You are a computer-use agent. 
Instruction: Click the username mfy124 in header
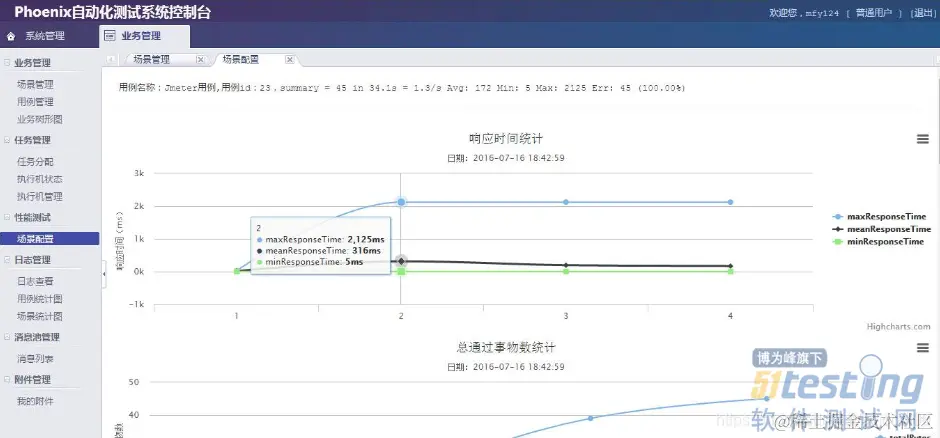[x=821, y=13]
